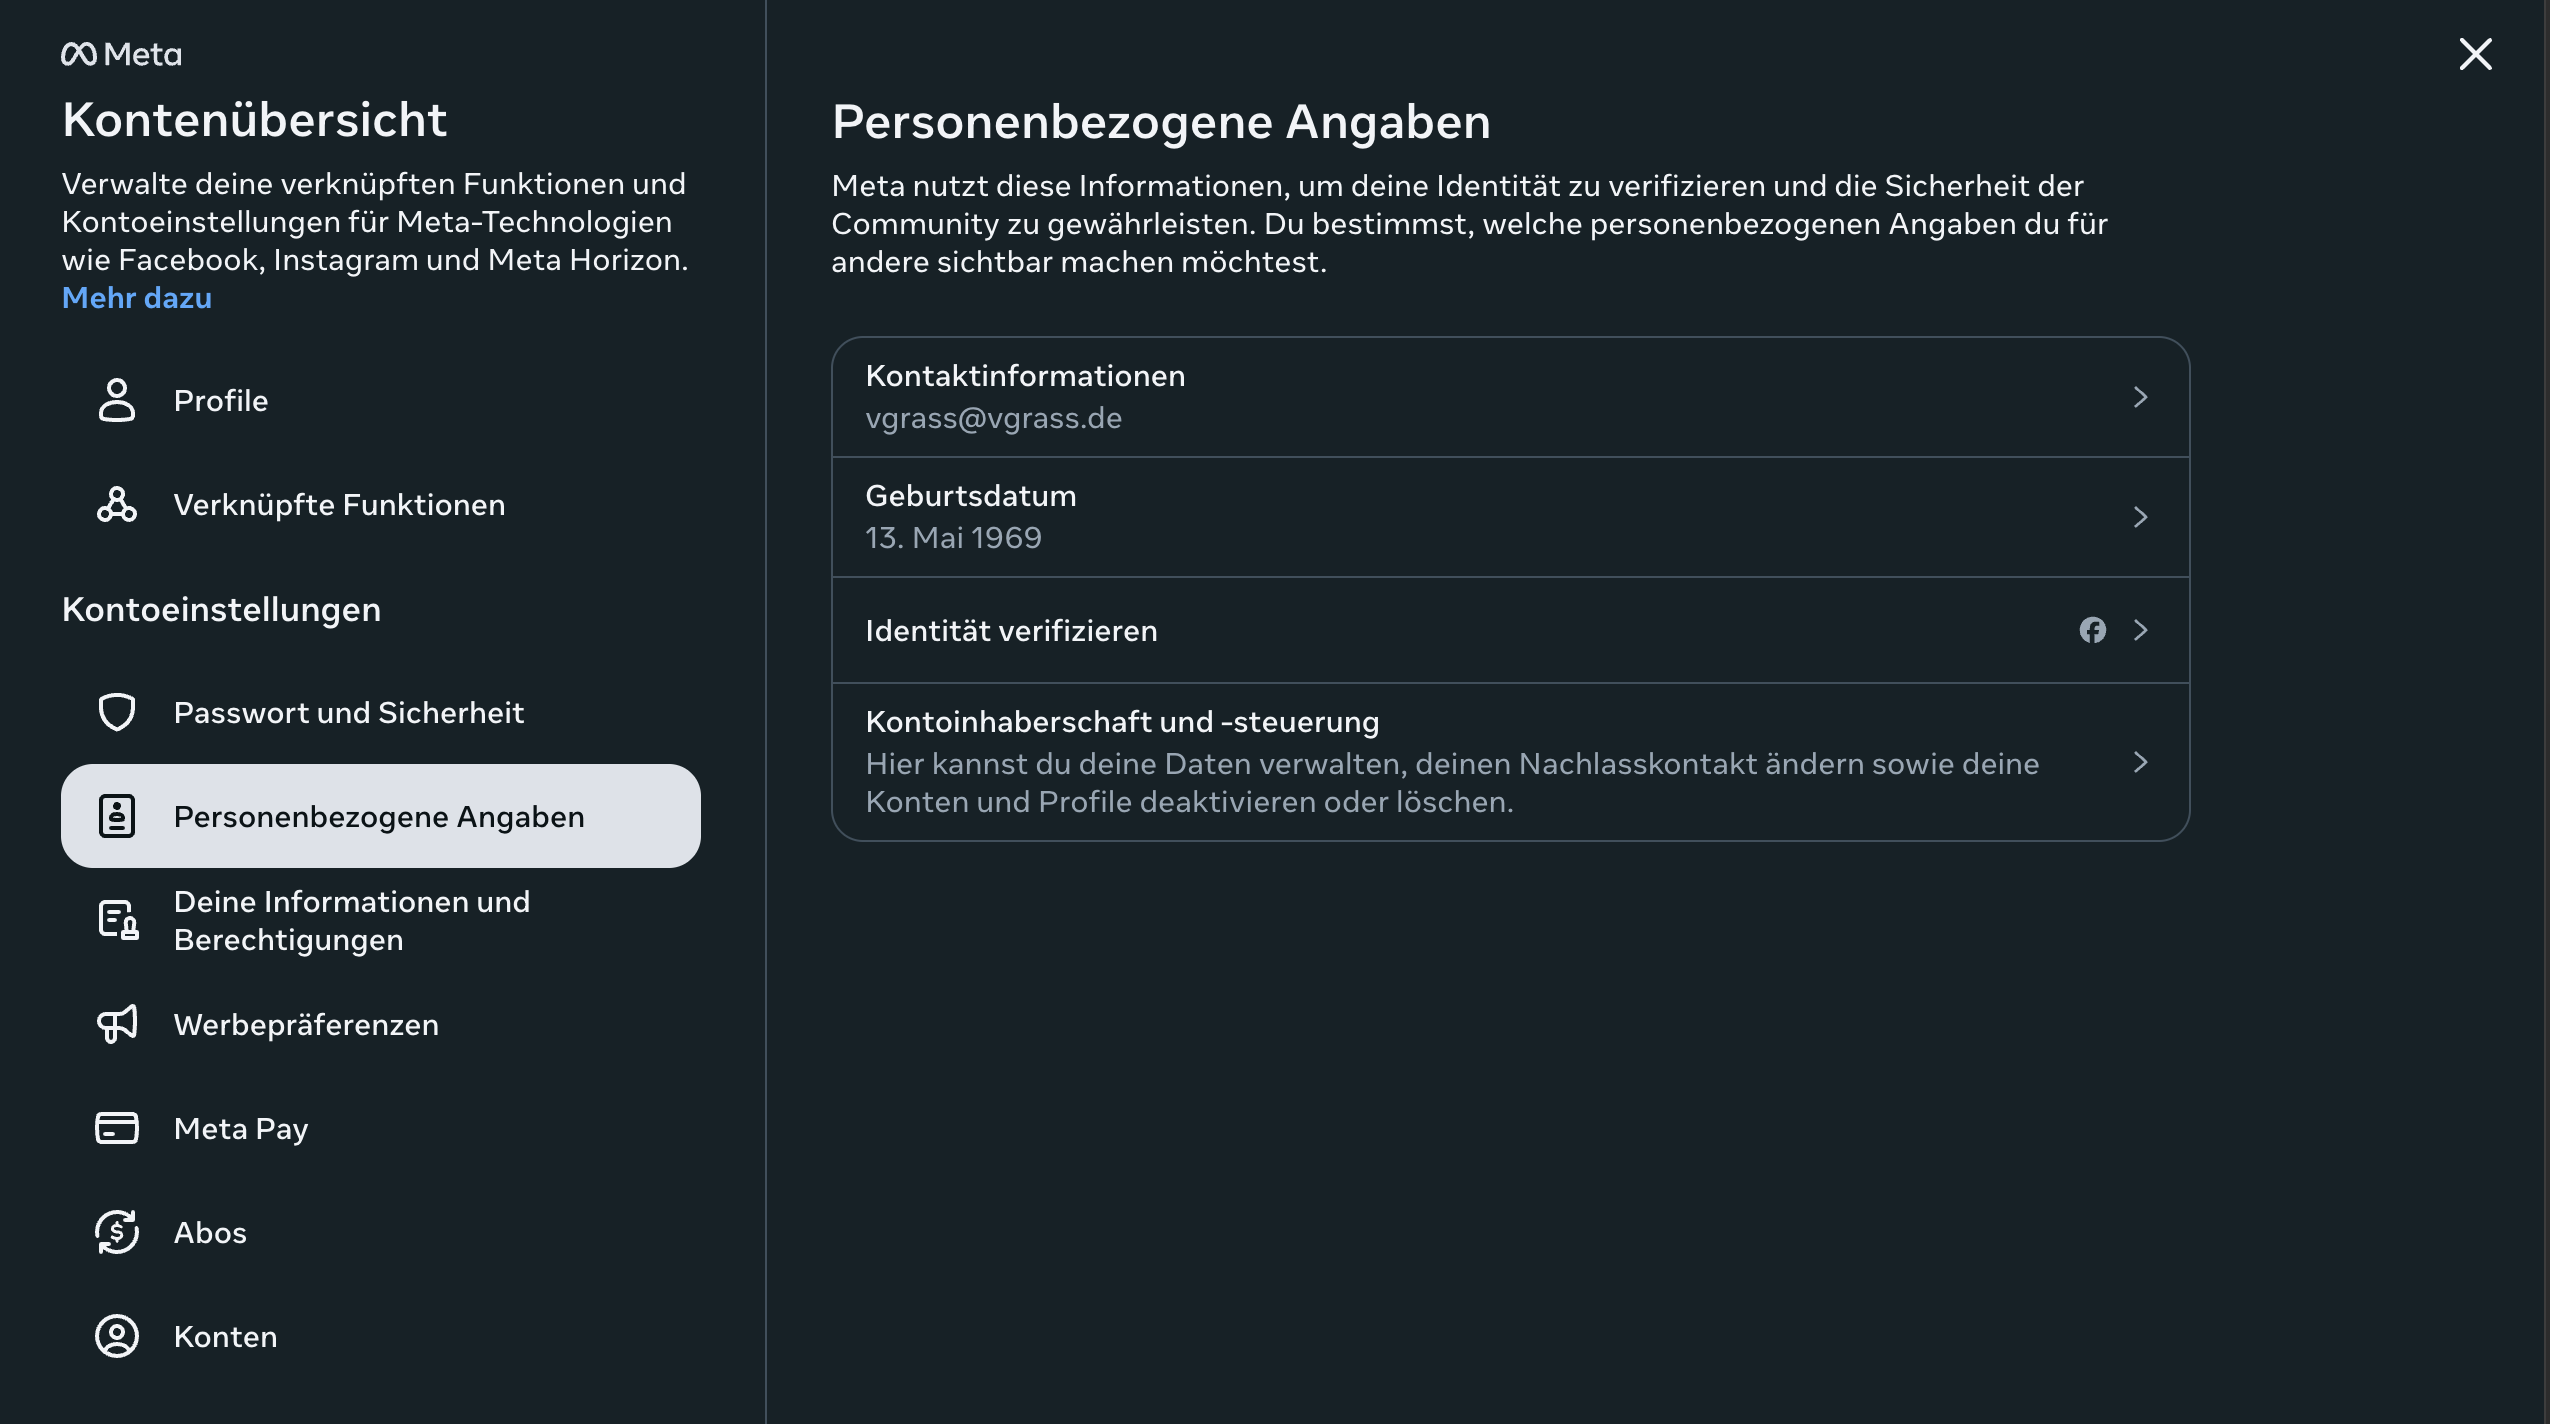Expand Kontoinhaberschaft und -steuerung chevron
The width and height of the screenshot is (2550, 1424).
2140,762
